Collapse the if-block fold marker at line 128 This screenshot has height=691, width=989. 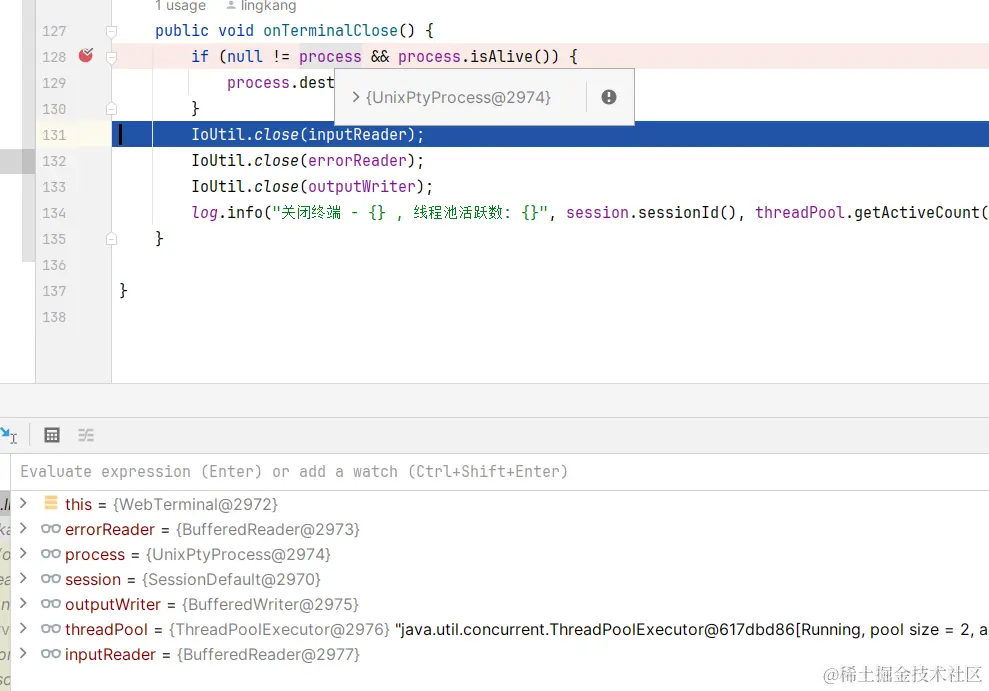(111, 57)
